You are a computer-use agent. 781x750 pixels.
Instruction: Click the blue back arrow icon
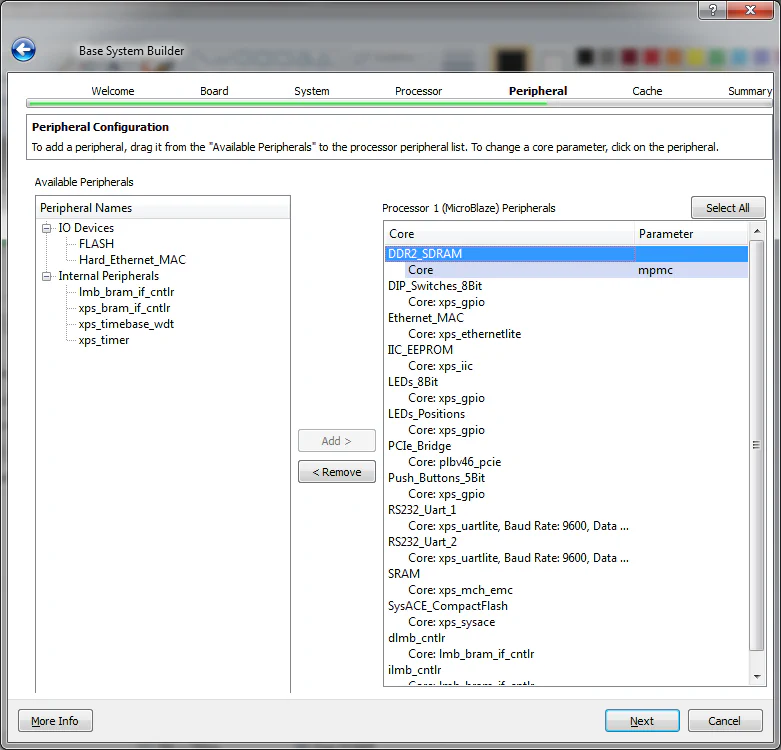(23, 50)
